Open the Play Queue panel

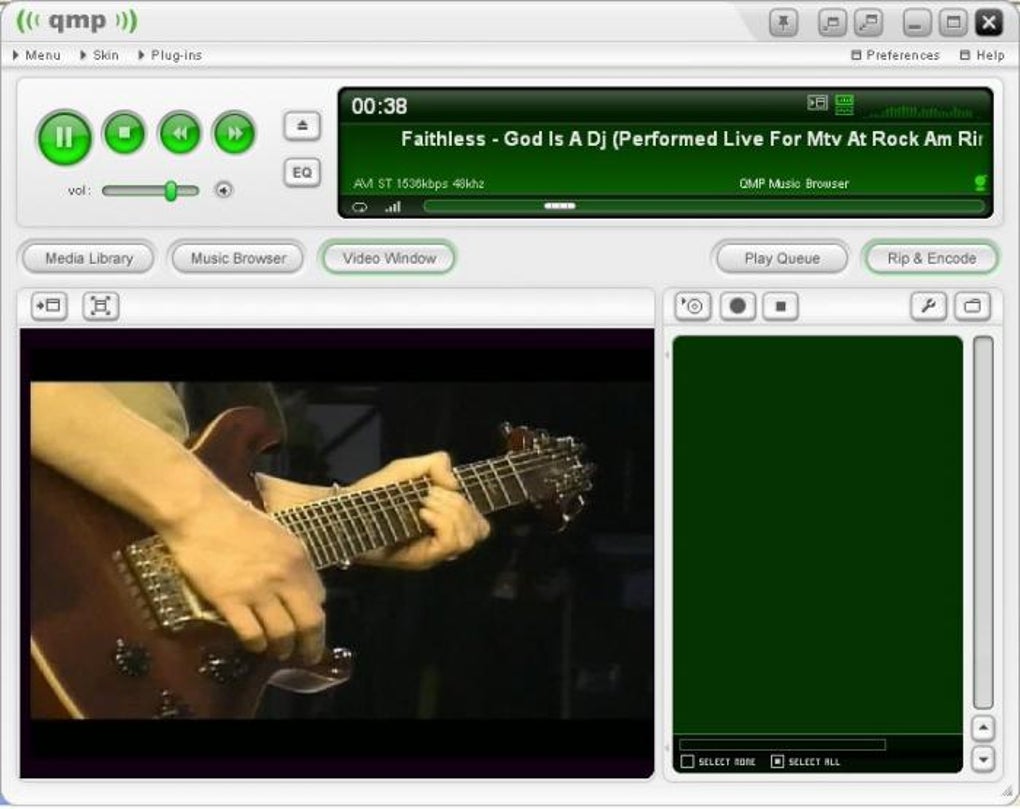point(782,258)
